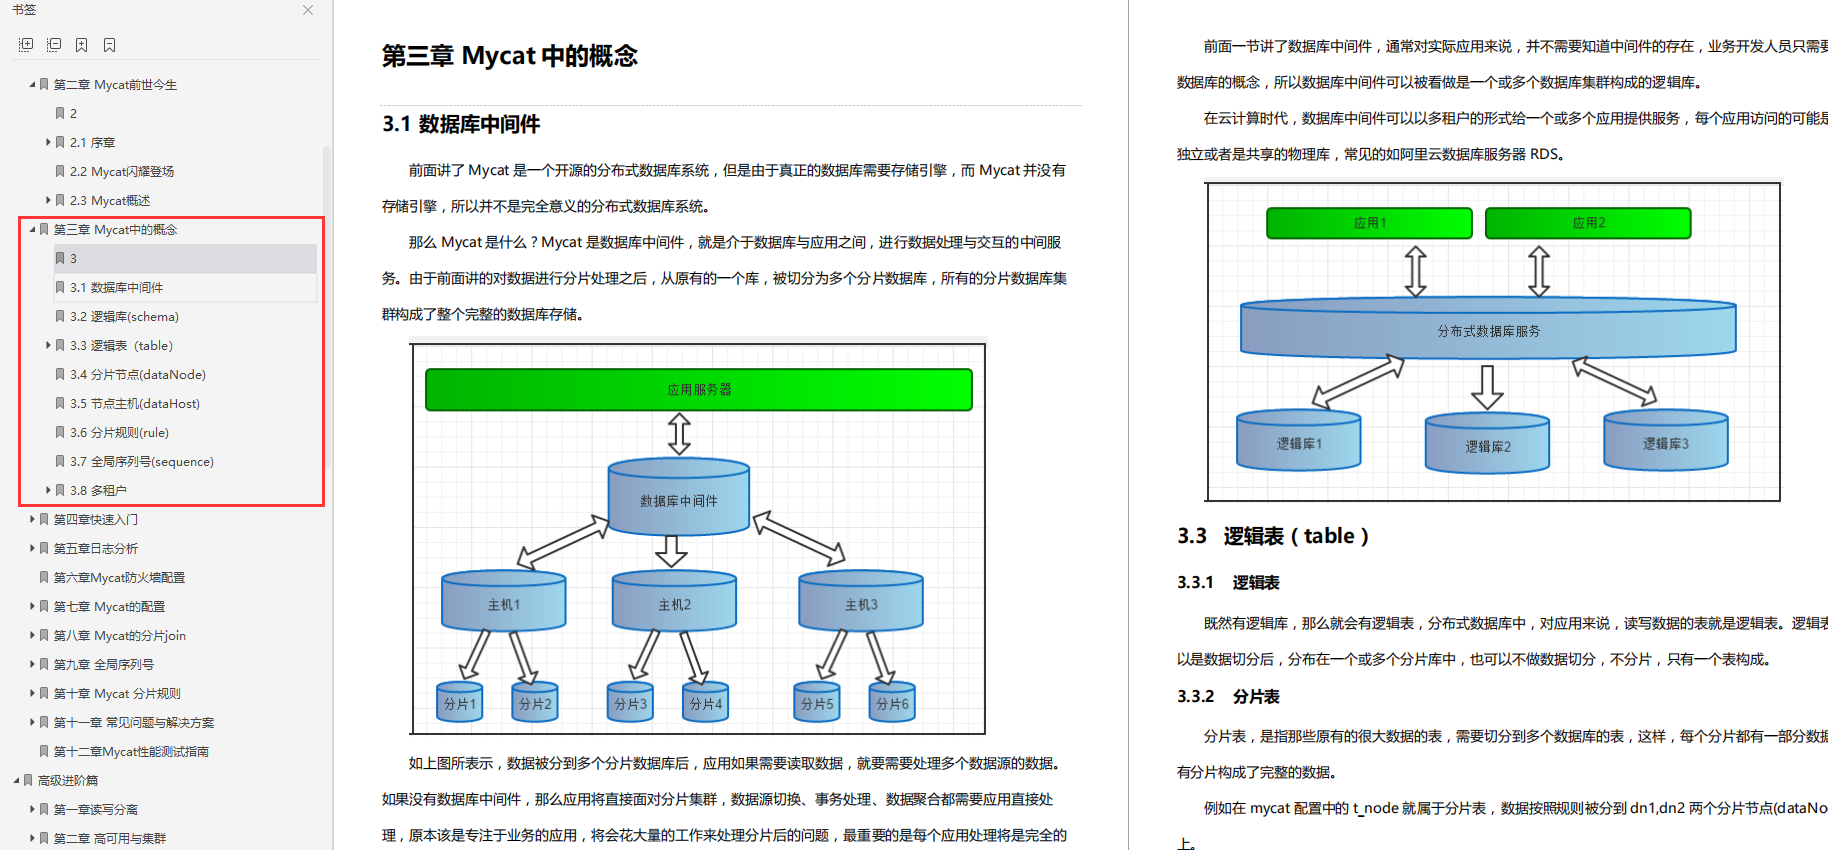The image size is (1828, 850).
Task: Expand the 3.3 逻辑表 (table) bookmark
Action: tap(48, 346)
